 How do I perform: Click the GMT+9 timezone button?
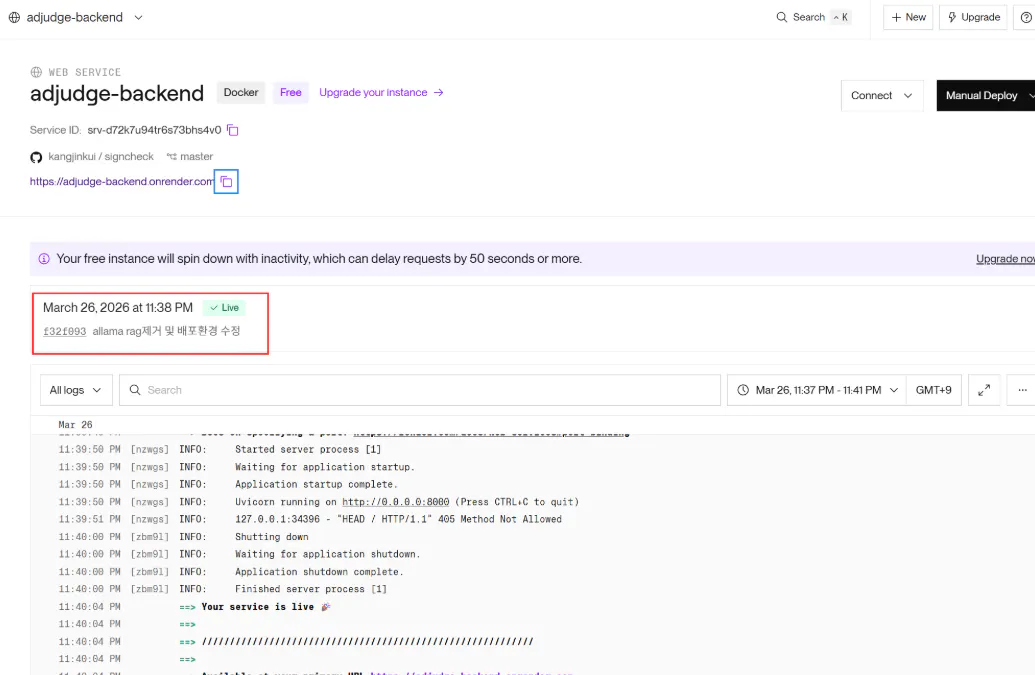[x=933, y=390]
